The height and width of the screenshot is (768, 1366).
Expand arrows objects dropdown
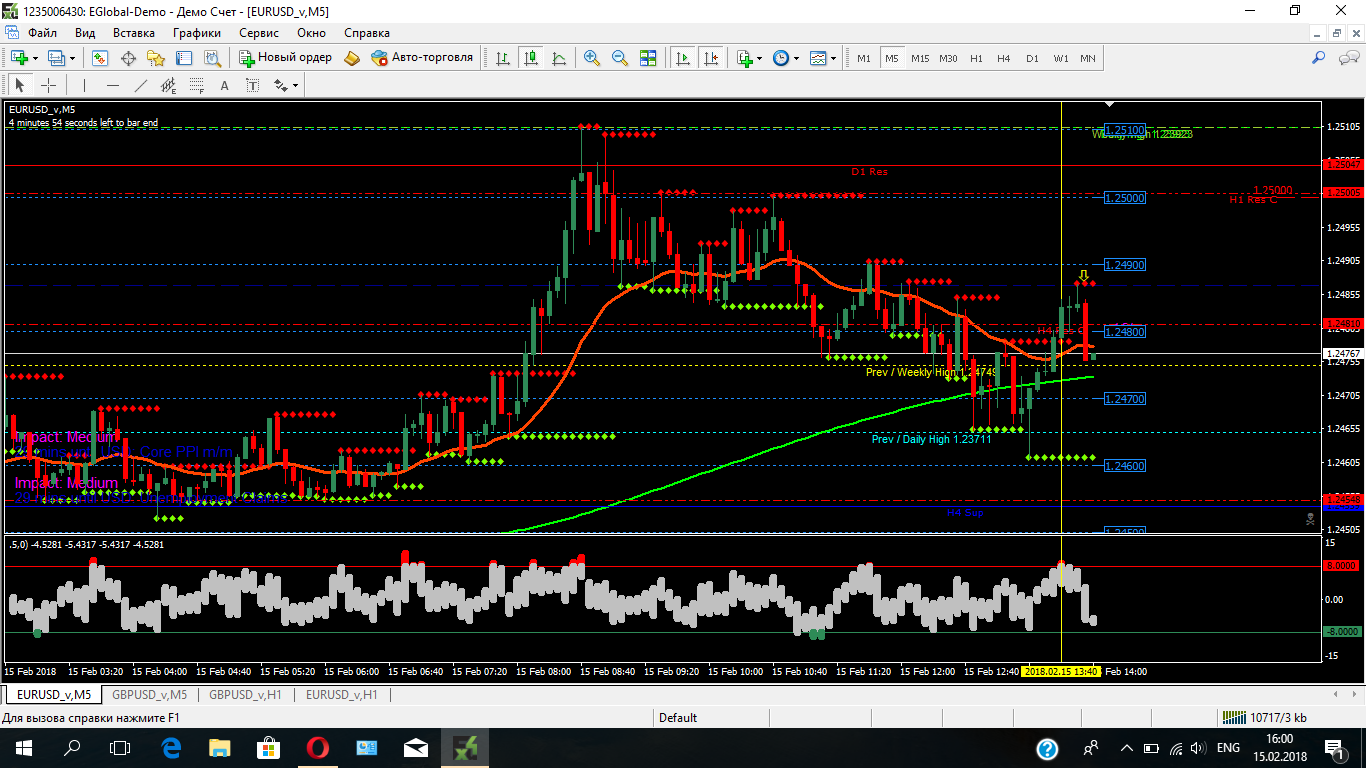pyautogui.click(x=296, y=85)
